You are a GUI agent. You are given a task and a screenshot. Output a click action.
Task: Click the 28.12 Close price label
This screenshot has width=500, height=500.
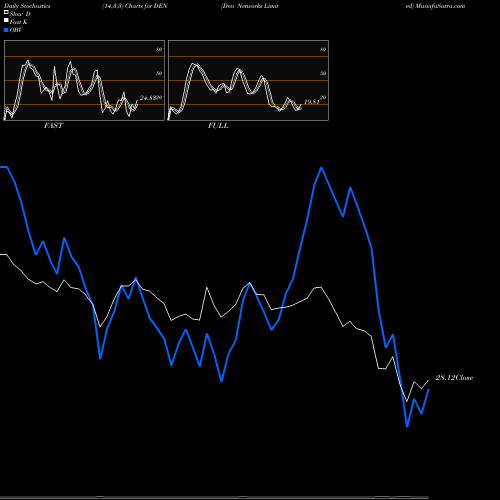click(x=454, y=378)
